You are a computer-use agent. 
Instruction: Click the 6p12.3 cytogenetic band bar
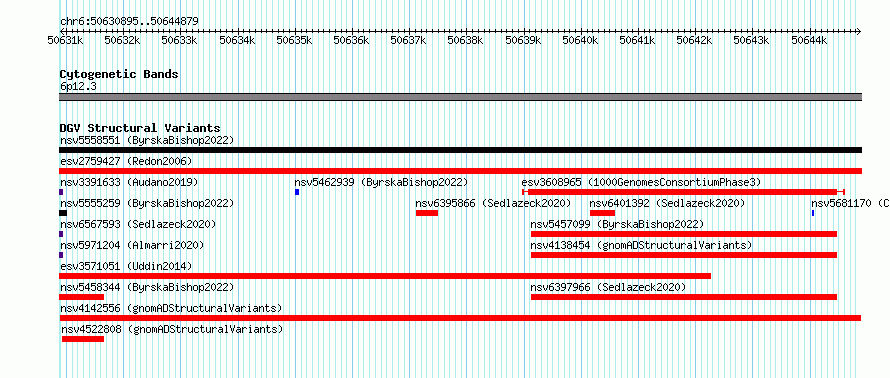click(460, 97)
